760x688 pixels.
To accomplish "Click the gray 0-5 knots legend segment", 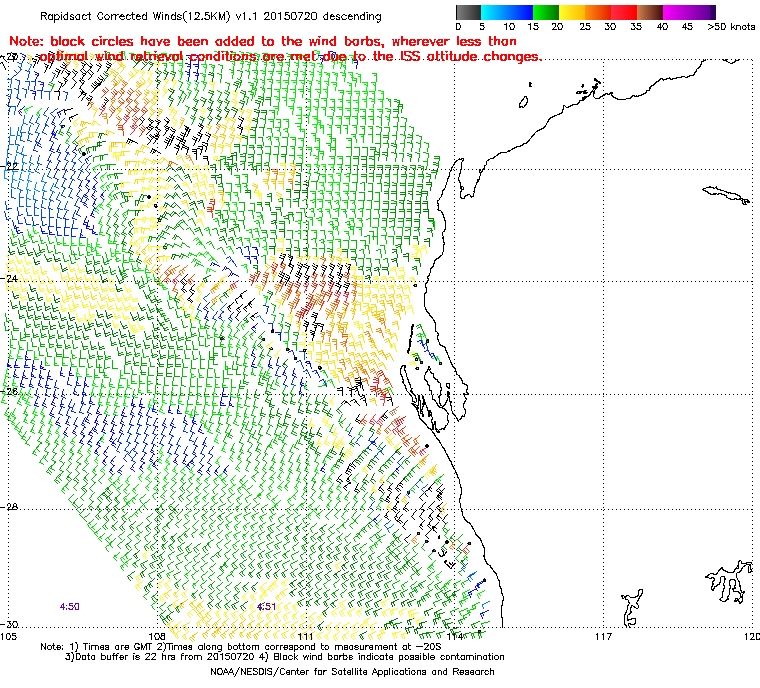I will (468, 13).
